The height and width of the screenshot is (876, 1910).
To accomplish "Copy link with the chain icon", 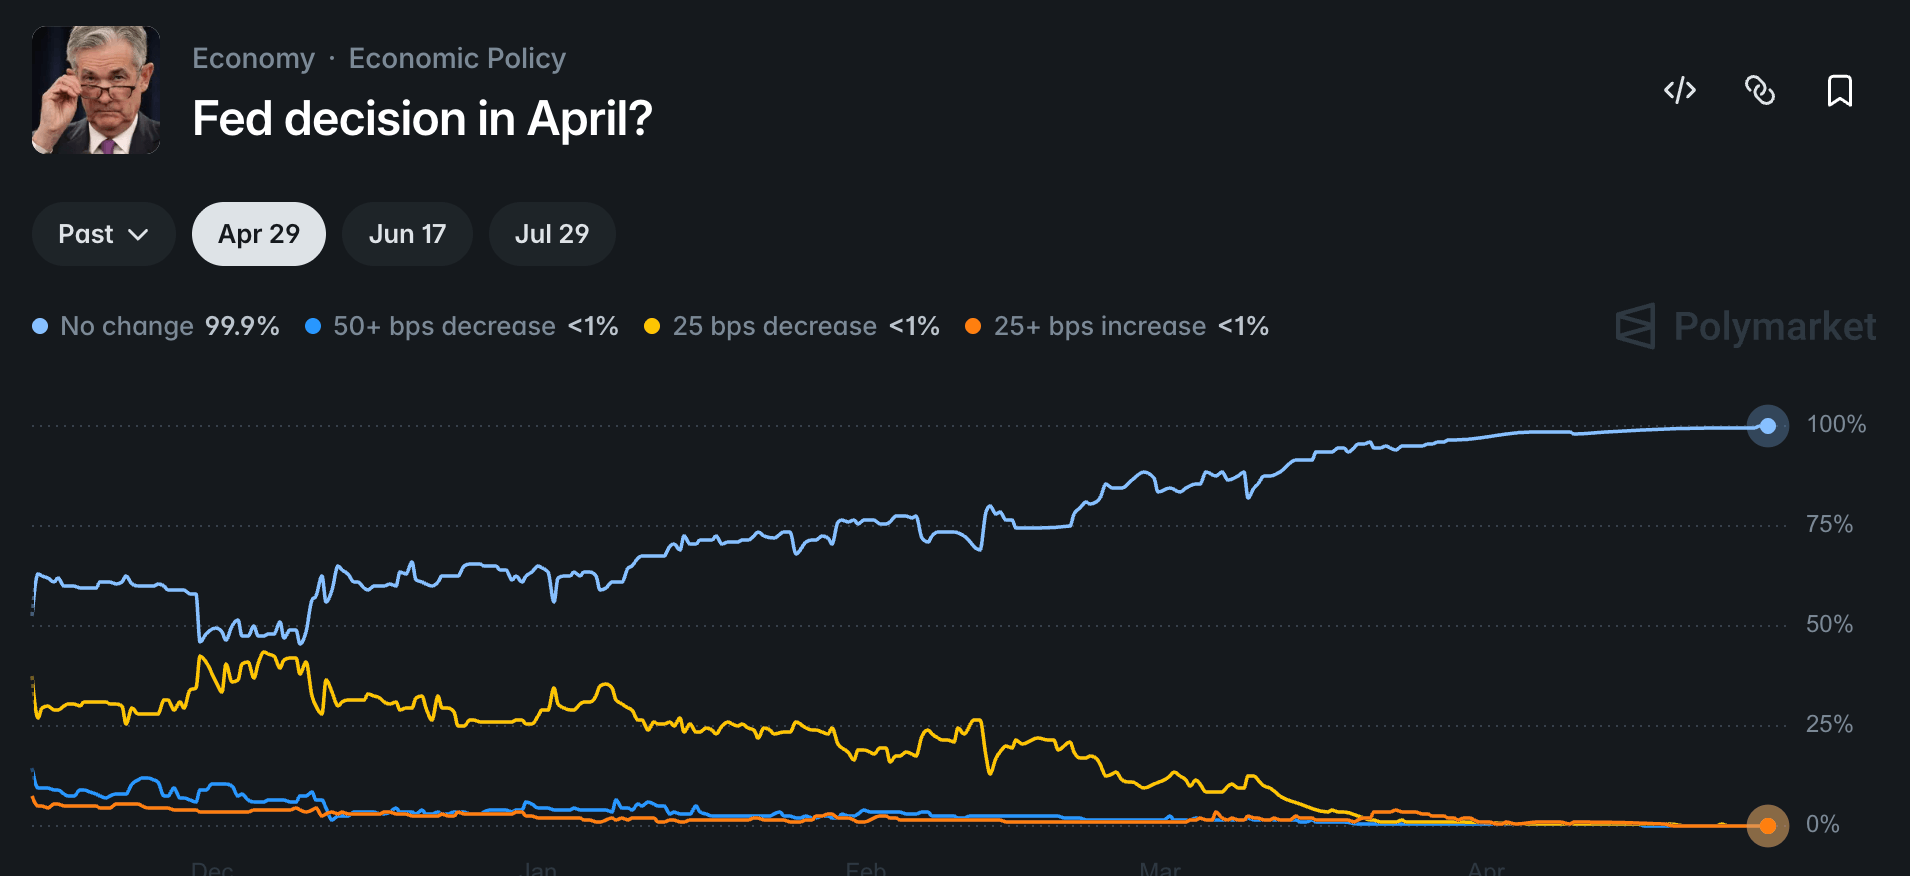I will [x=1760, y=90].
